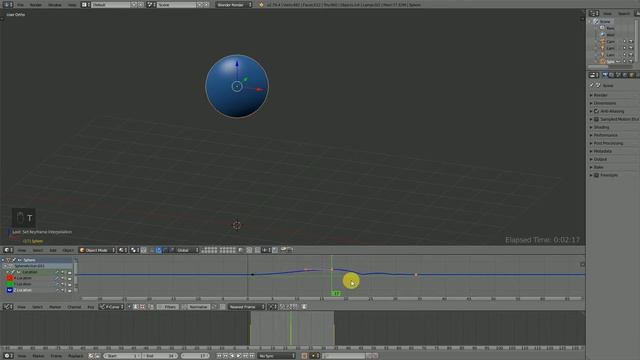Expand the Anti-Aliasing panel
The height and width of the screenshot is (360, 640).
point(591,111)
